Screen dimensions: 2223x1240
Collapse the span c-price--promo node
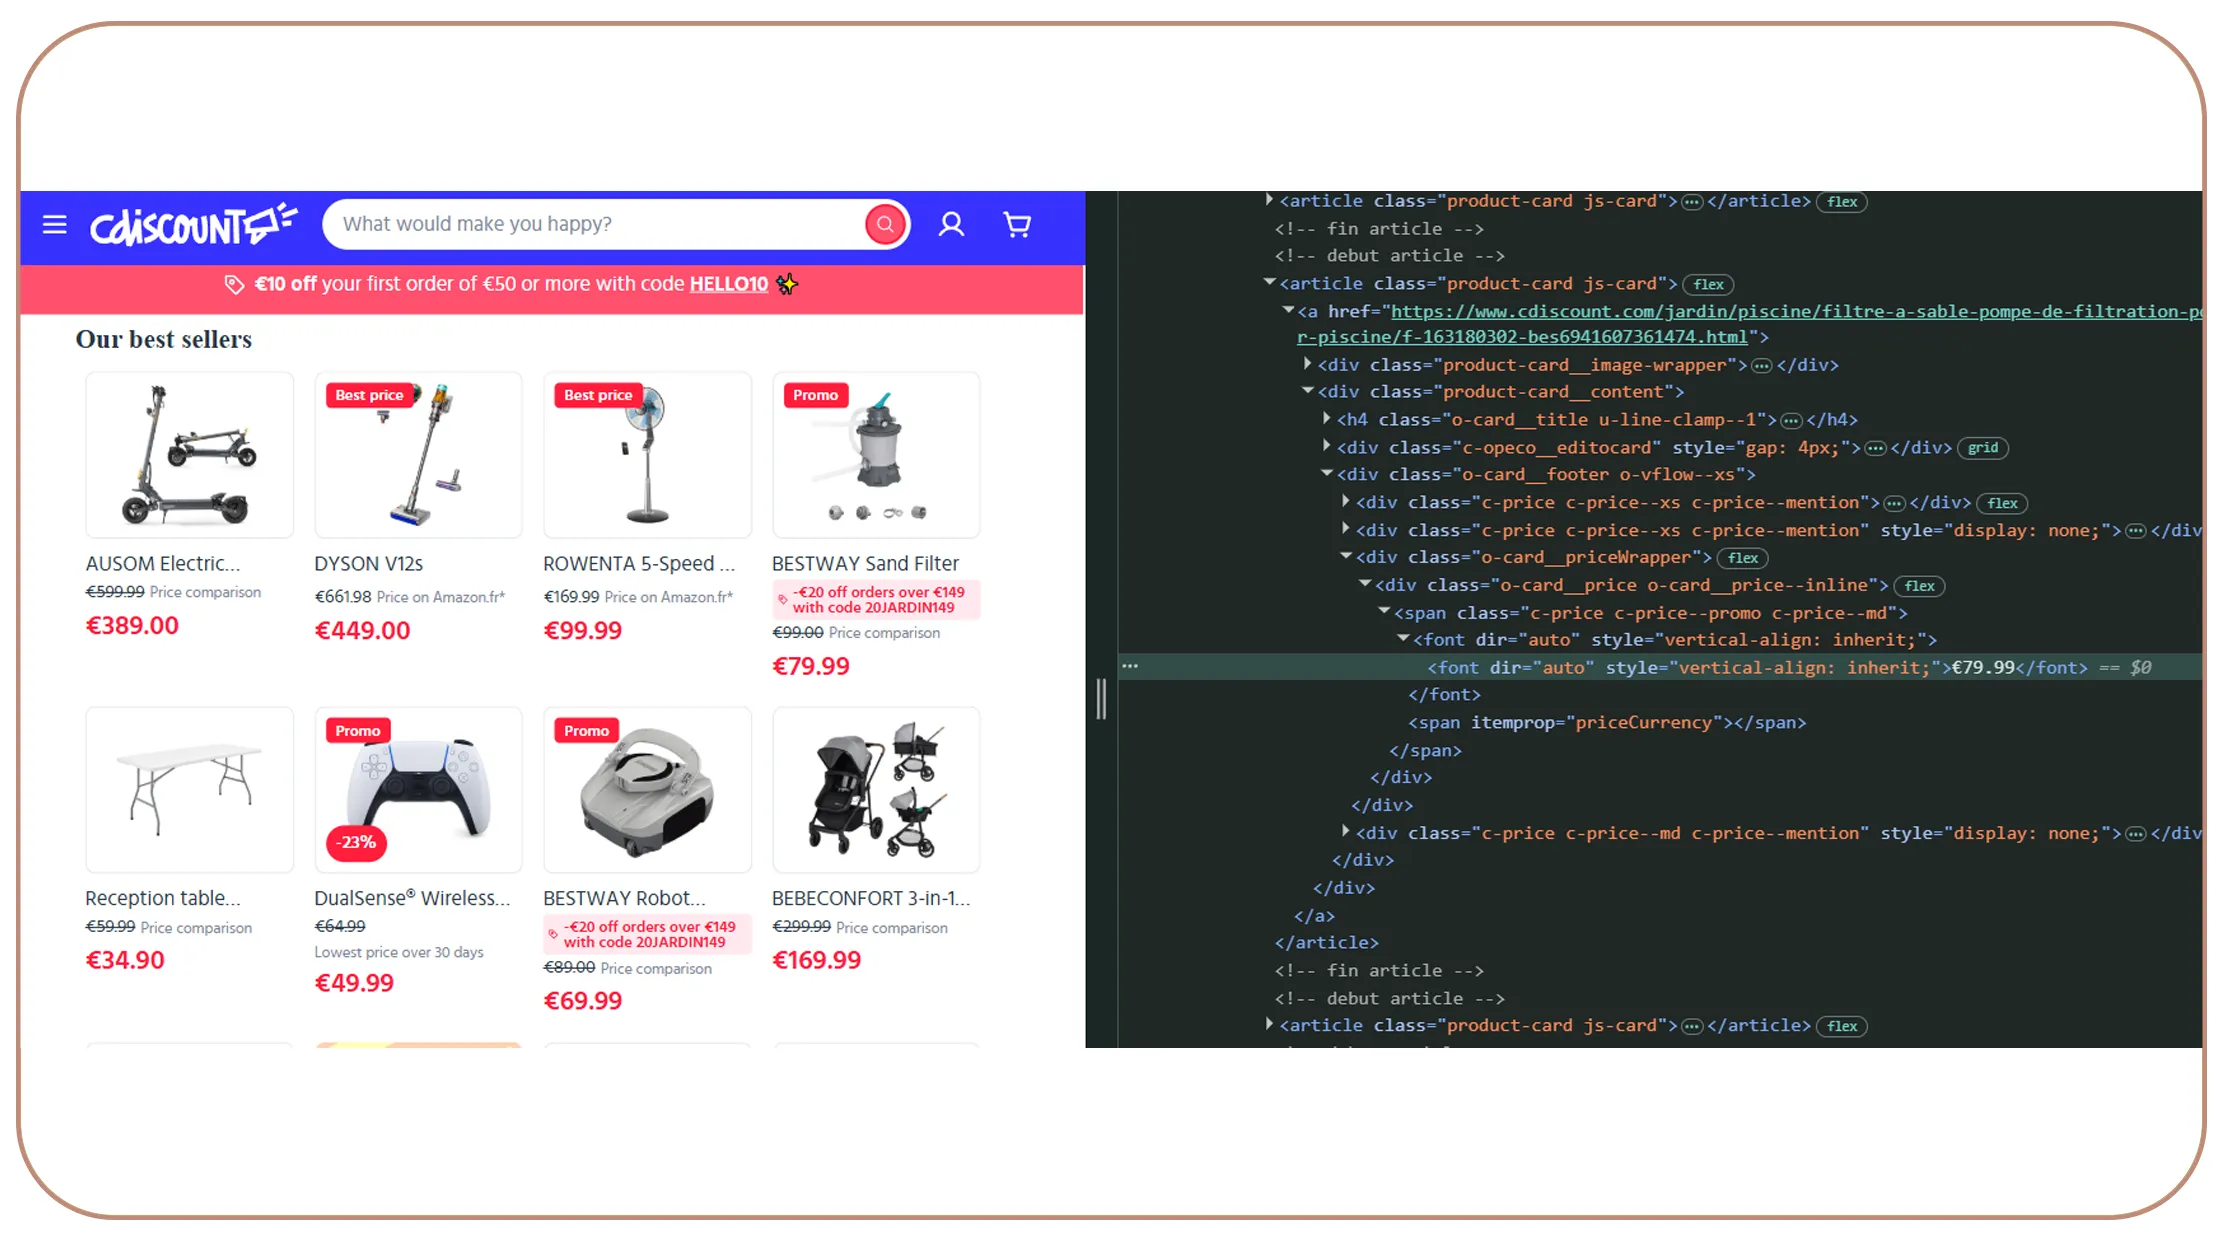(x=1384, y=613)
